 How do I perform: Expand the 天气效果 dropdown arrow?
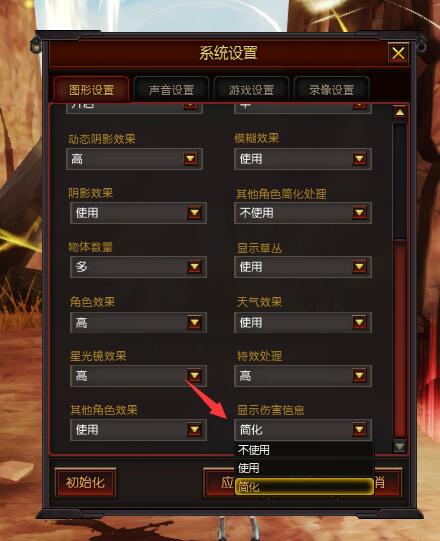click(359, 322)
